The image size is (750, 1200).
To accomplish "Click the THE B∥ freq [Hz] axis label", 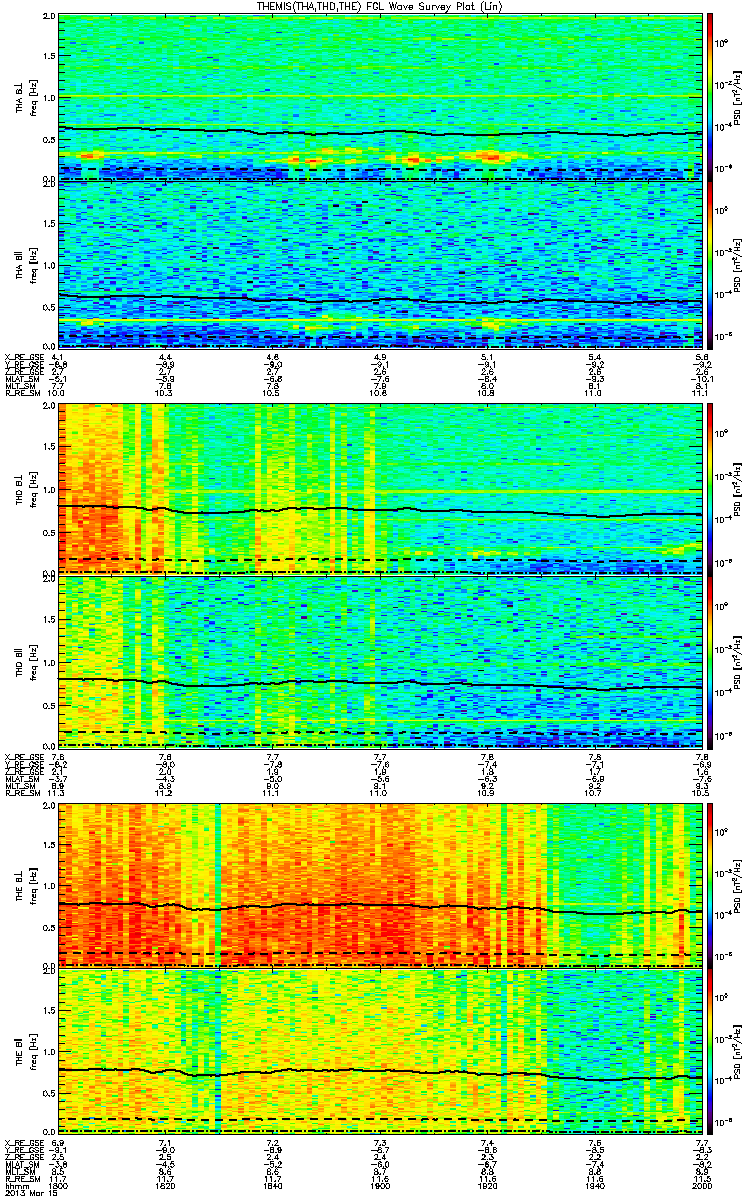I will pyautogui.click(x=24, y=1050).
